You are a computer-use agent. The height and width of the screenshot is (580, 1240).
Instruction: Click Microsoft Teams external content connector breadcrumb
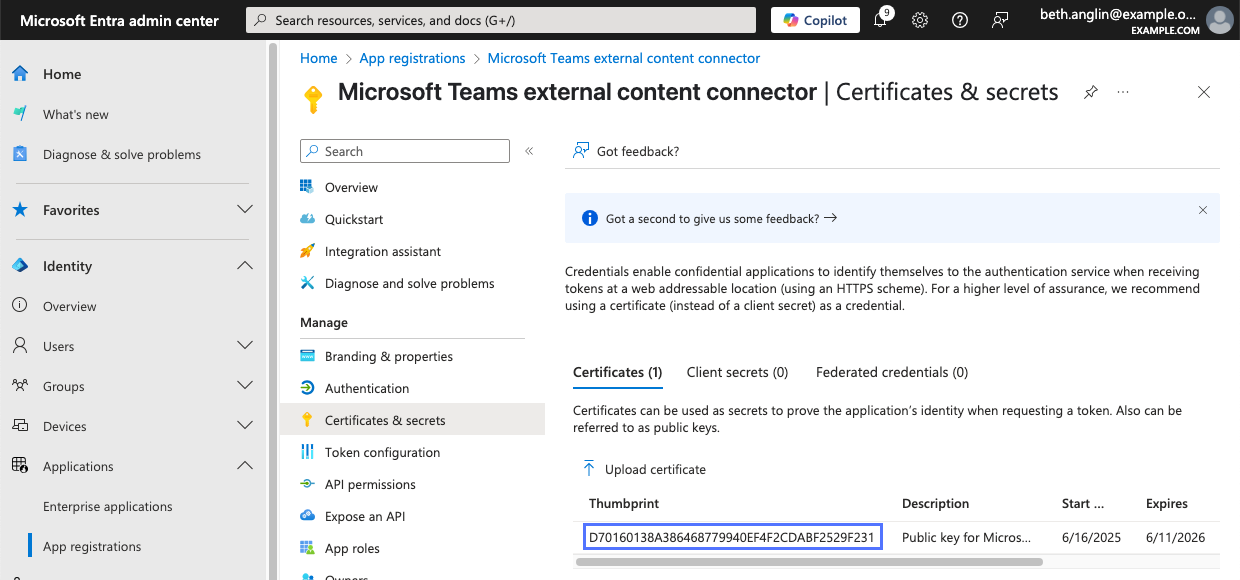[x=624, y=58]
